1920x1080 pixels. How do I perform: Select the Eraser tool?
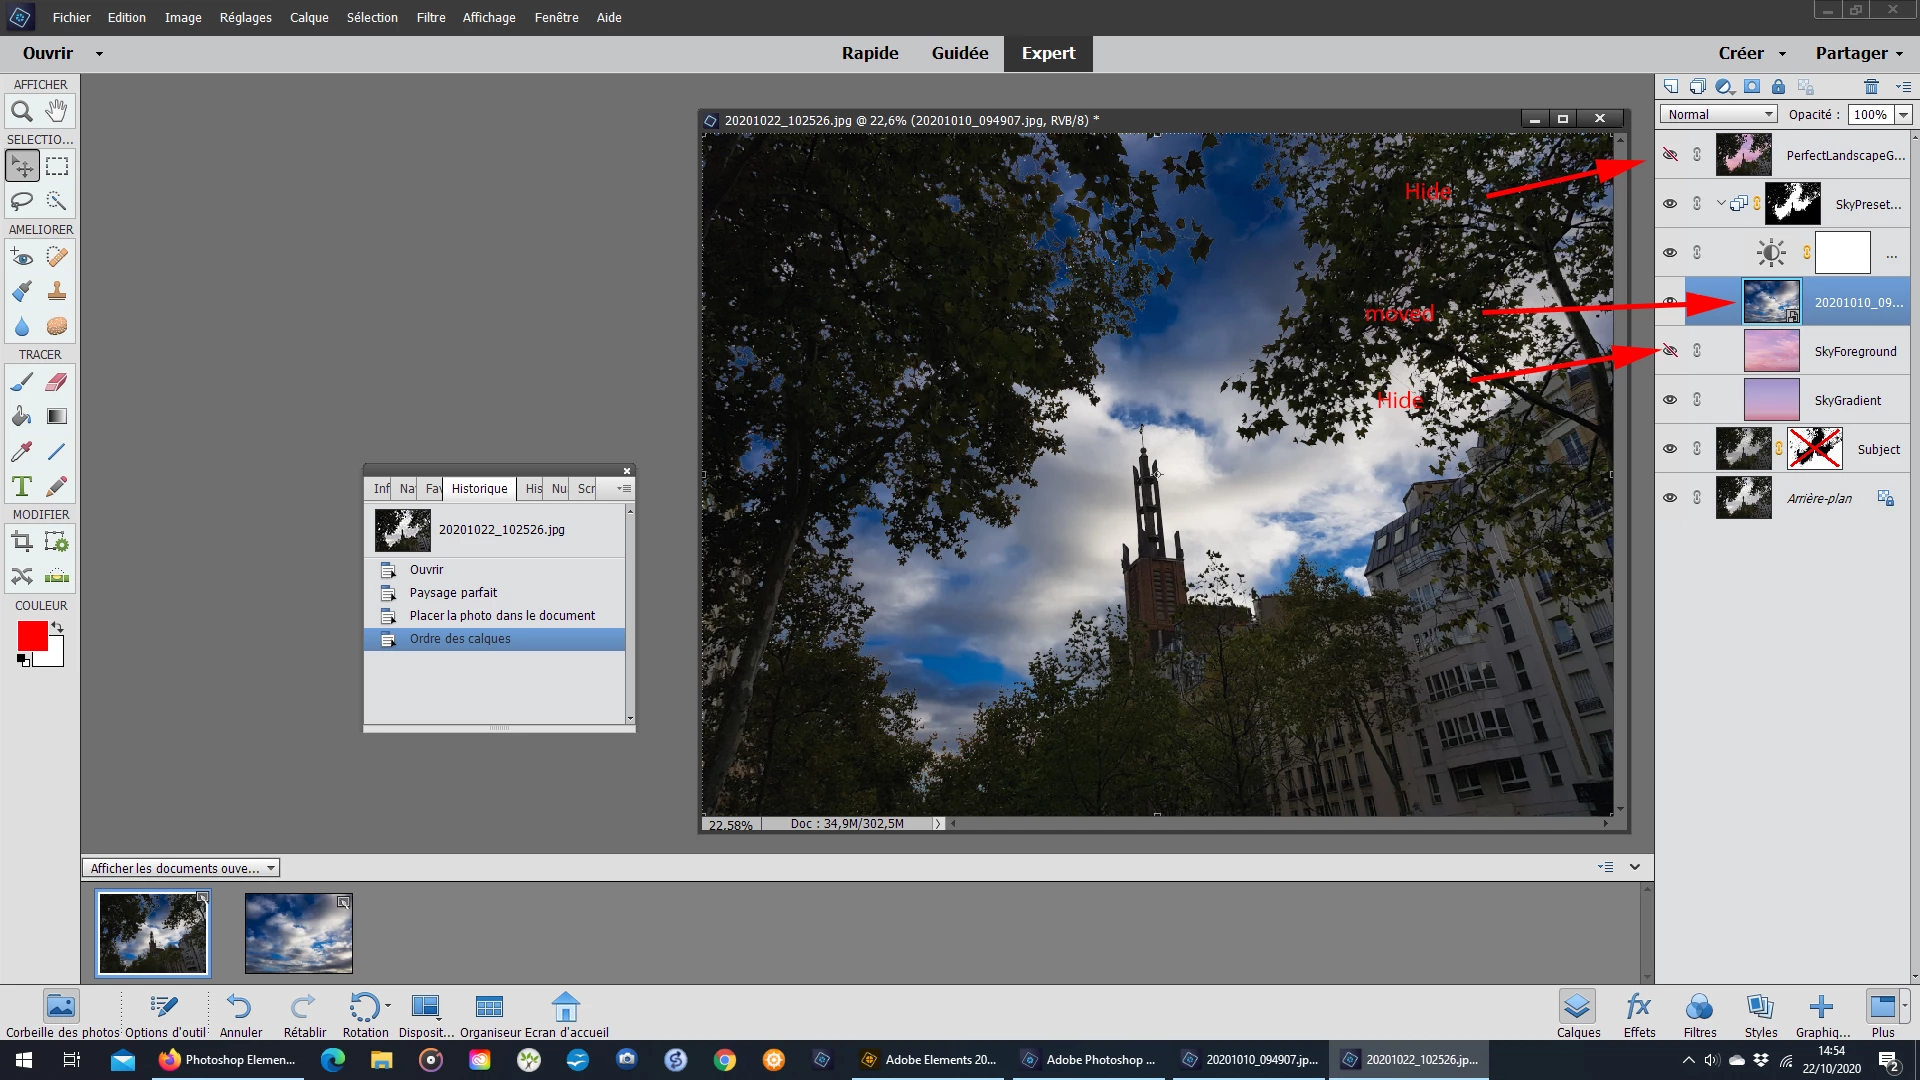tap(57, 382)
